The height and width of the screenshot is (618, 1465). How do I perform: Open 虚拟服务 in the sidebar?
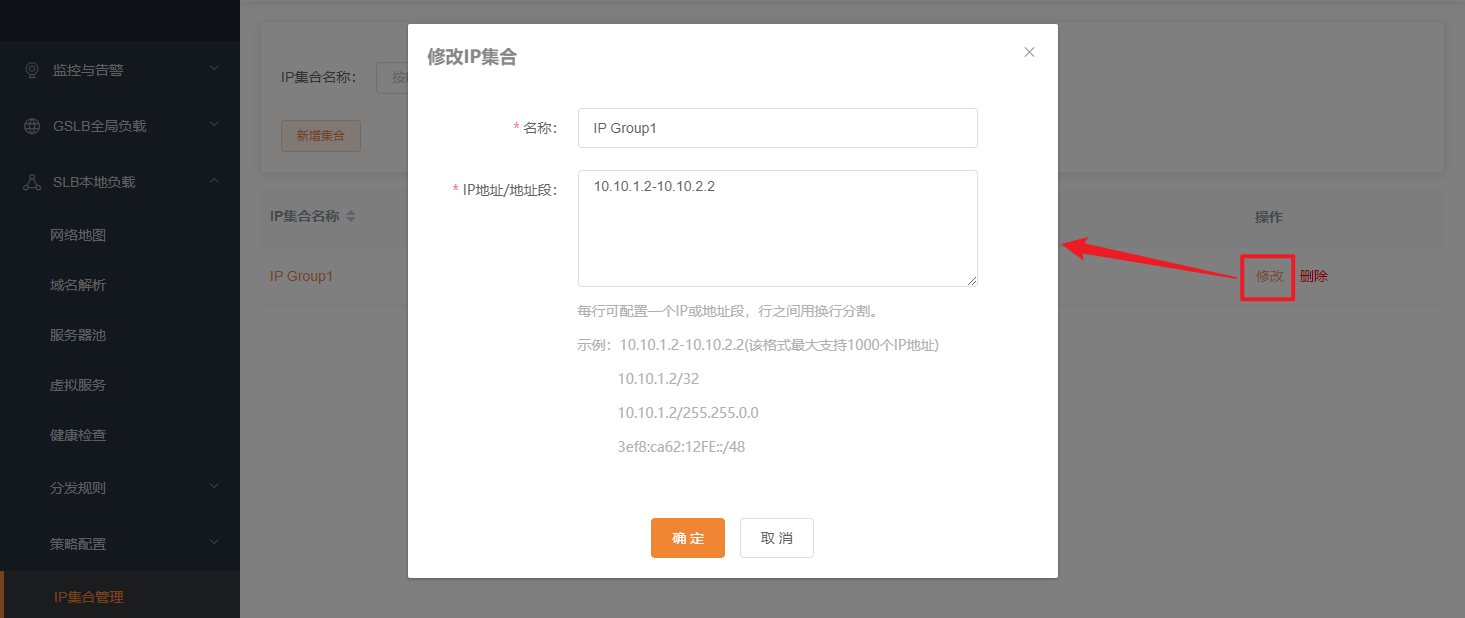(78, 385)
